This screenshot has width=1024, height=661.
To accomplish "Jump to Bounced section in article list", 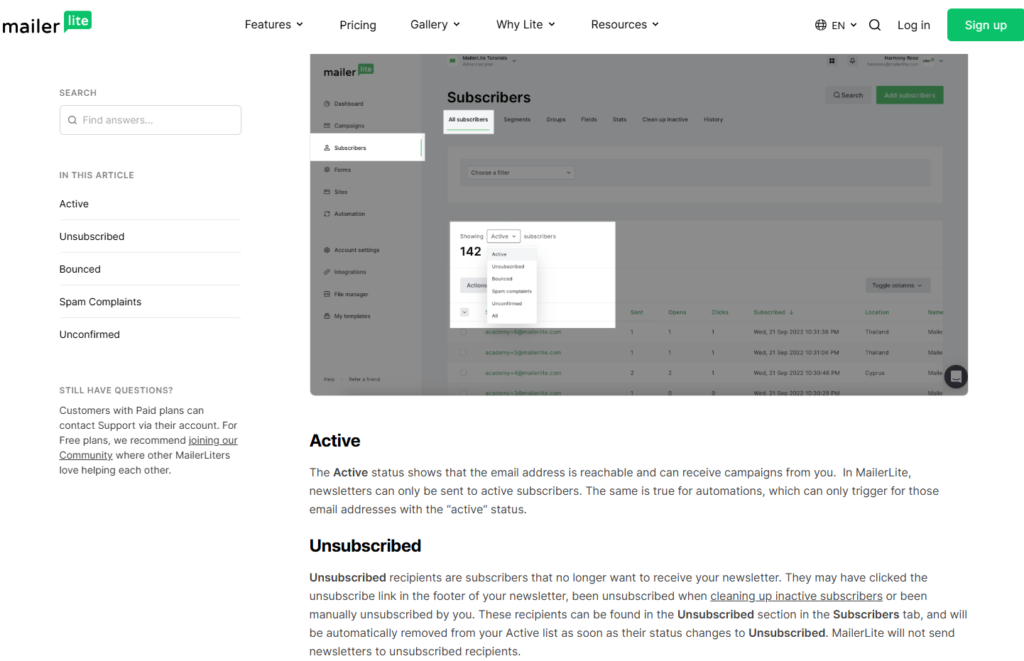I will tap(80, 269).
